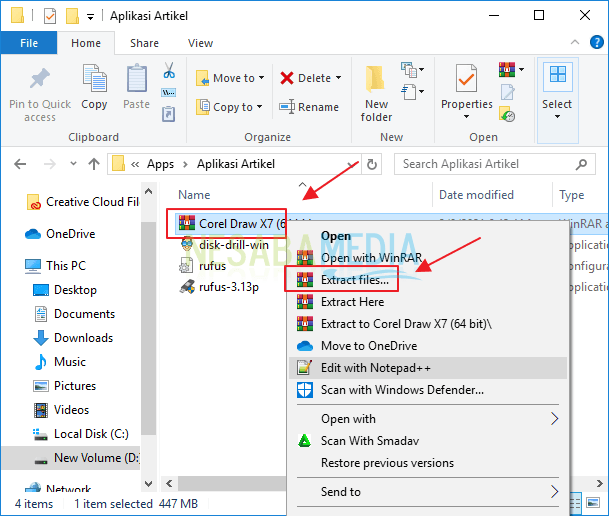The image size is (609, 516).
Task: Expand the Send to submenu
Action: 428,492
